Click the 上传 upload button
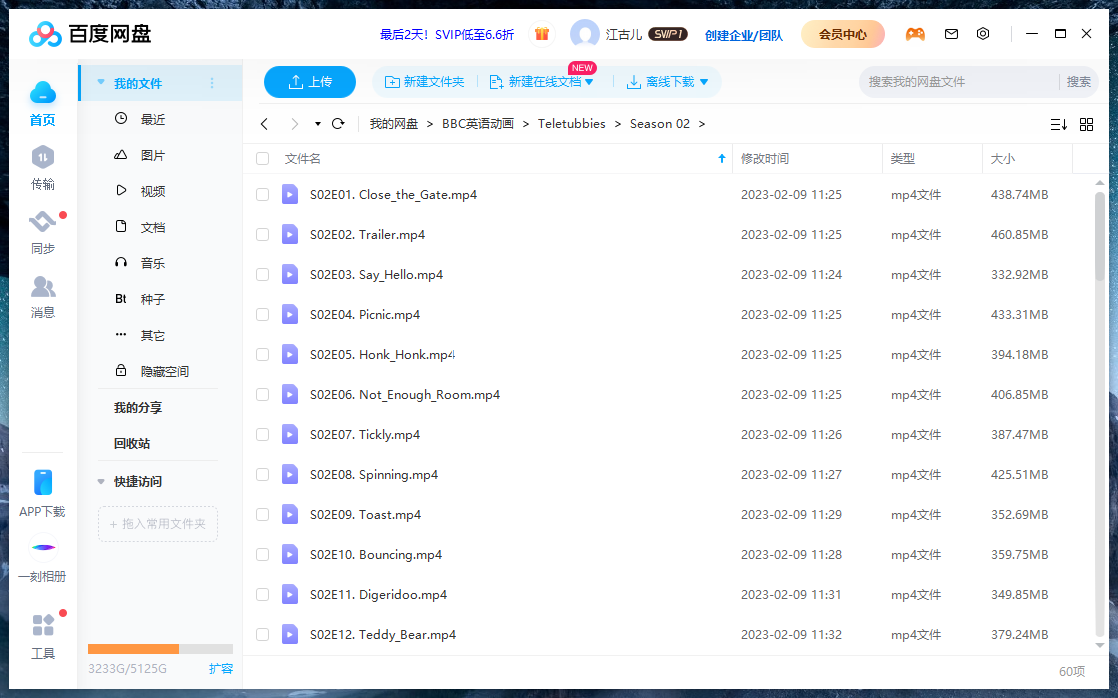Viewport: 1118px width, 698px height. coord(309,82)
